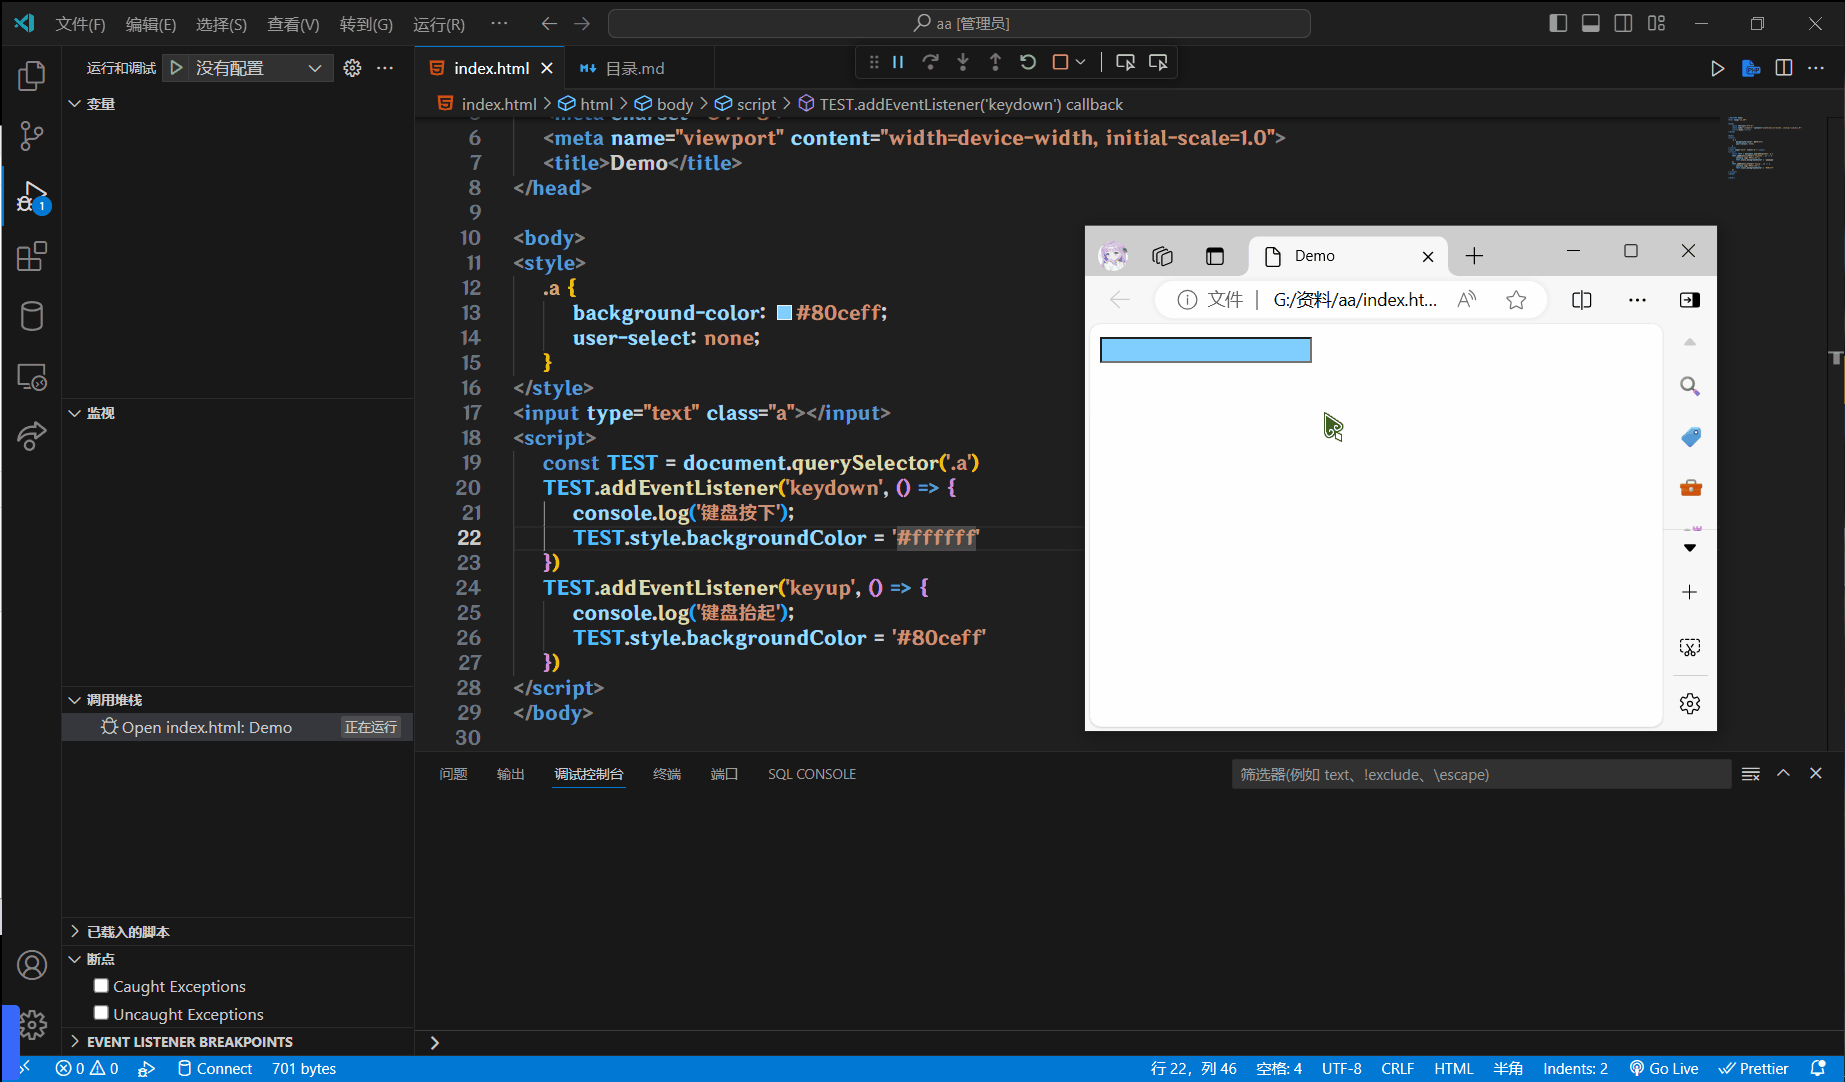Click Prettier in the status bar

[1754, 1068]
